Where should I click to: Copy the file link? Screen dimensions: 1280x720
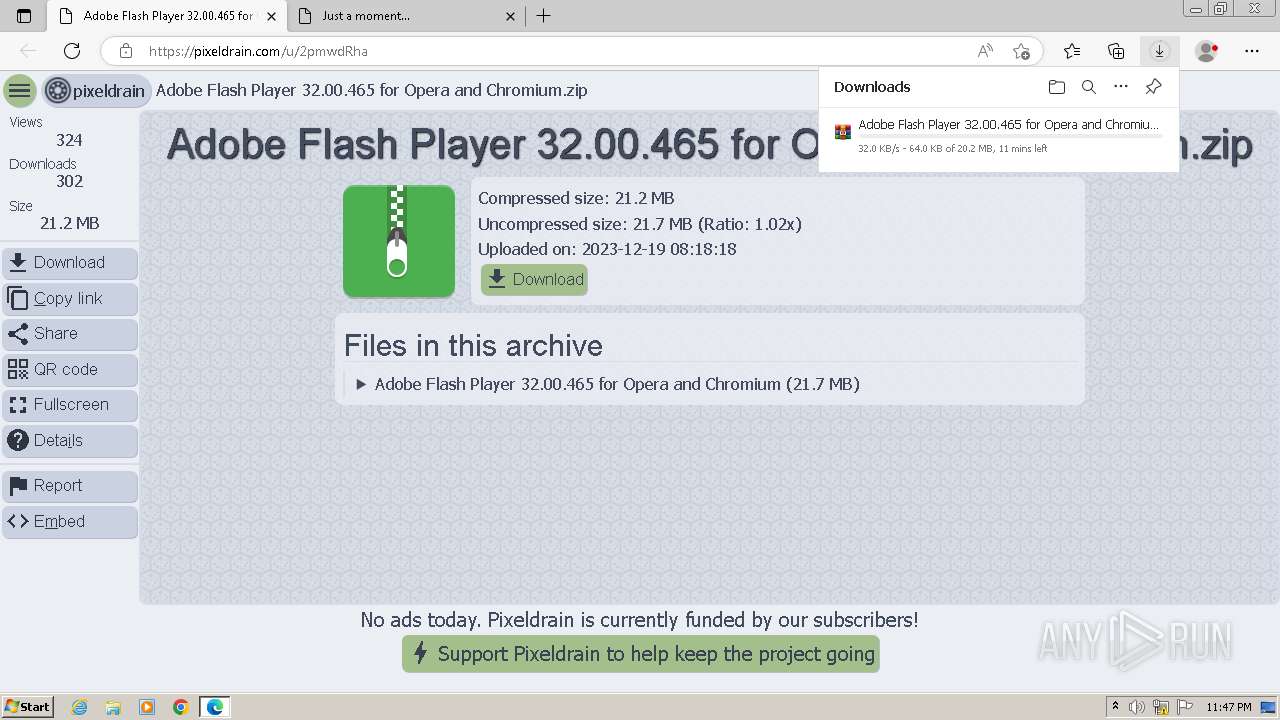pyautogui.click(x=70, y=298)
